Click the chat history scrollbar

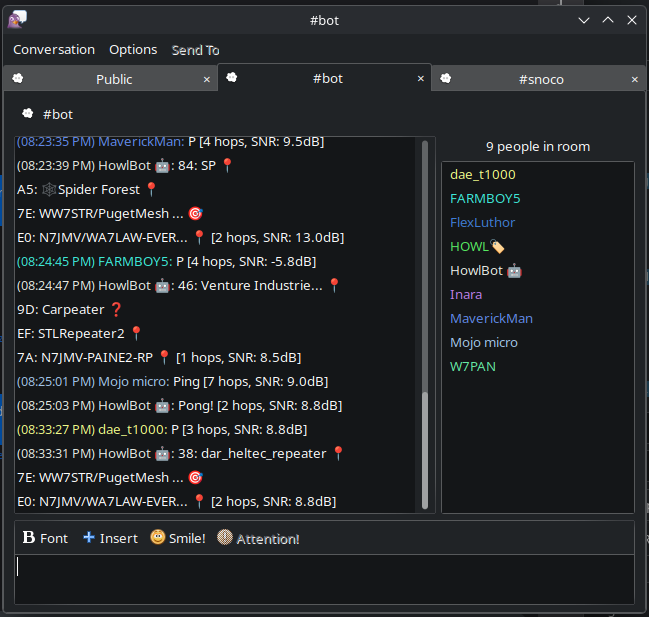click(425, 450)
